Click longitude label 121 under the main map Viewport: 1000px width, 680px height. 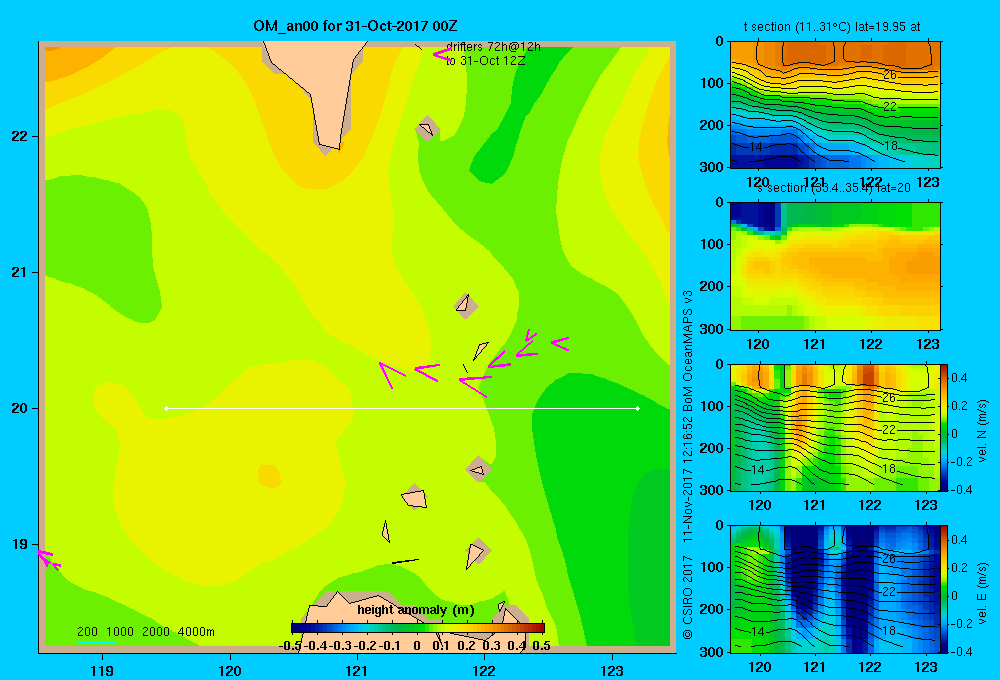[357, 670]
